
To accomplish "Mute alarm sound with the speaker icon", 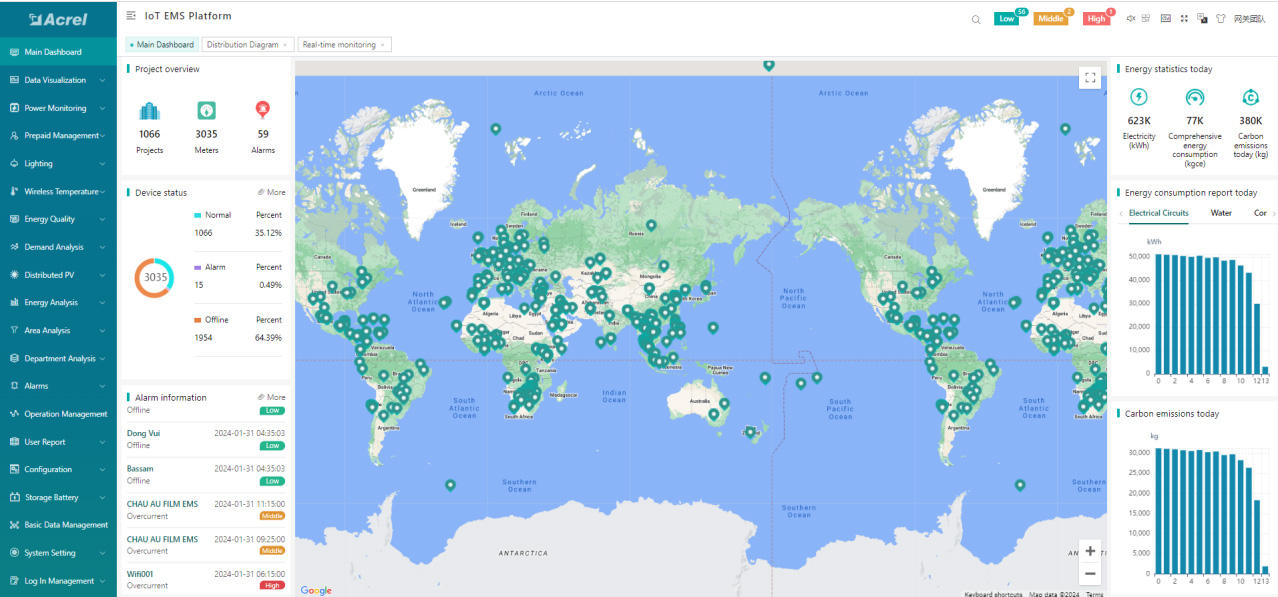I will [x=1131, y=18].
